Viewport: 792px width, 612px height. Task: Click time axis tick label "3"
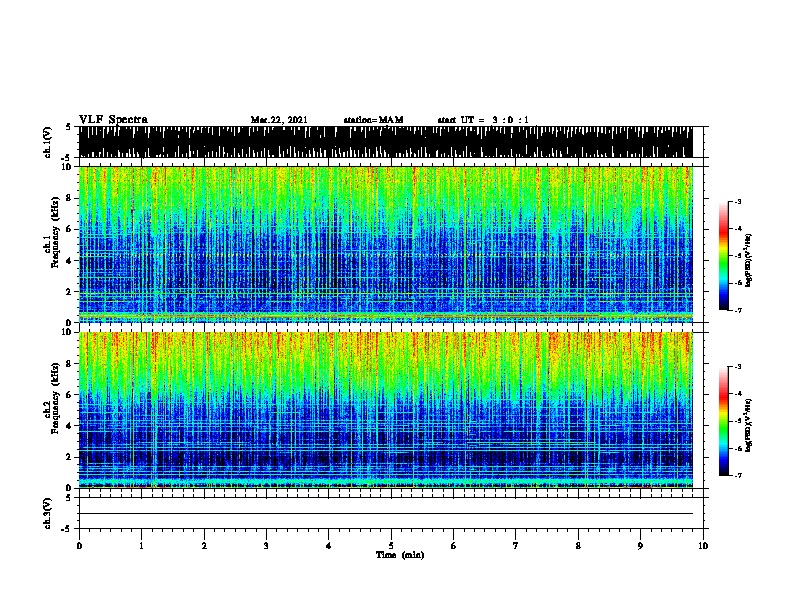pos(266,546)
